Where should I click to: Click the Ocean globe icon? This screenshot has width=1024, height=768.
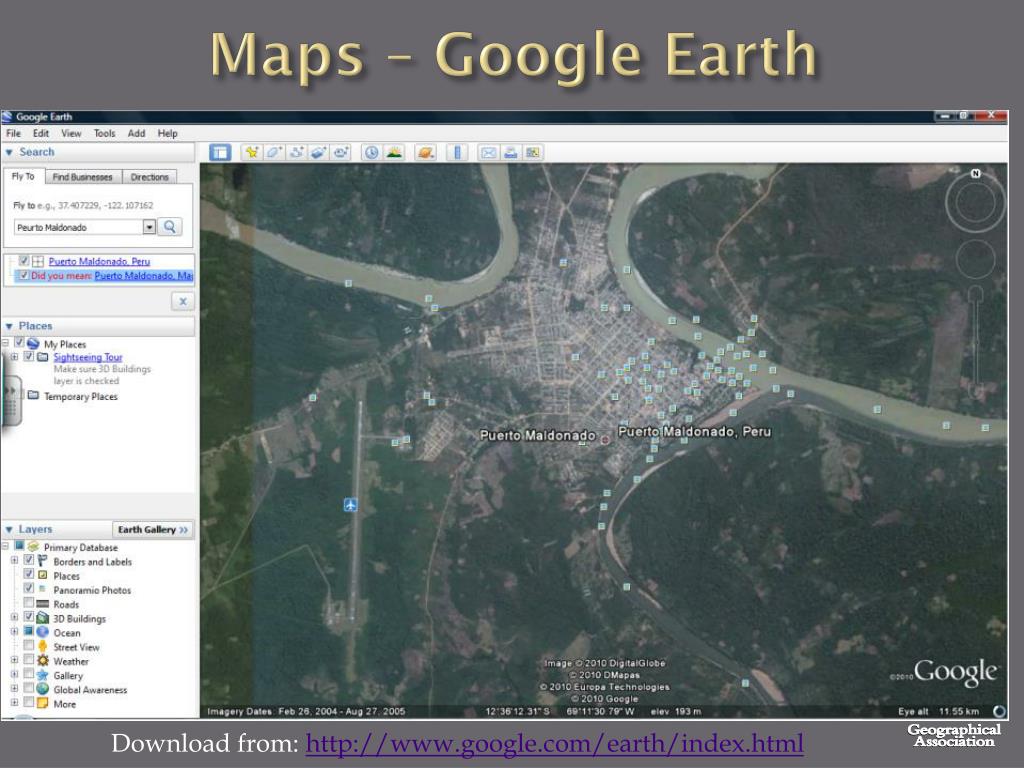click(42, 632)
